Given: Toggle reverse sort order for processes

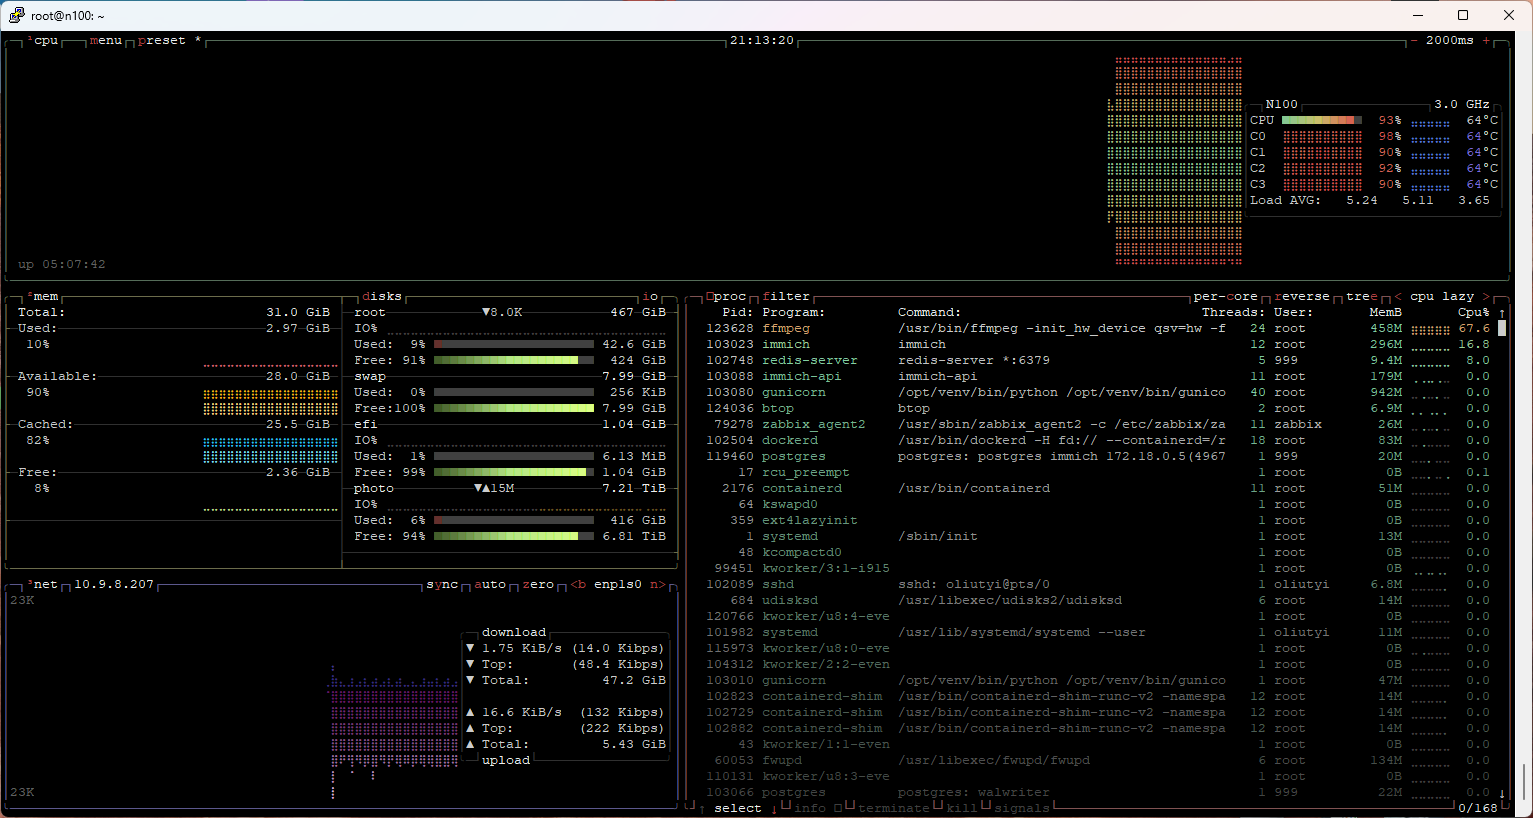Looking at the screenshot, I should [x=1302, y=297].
